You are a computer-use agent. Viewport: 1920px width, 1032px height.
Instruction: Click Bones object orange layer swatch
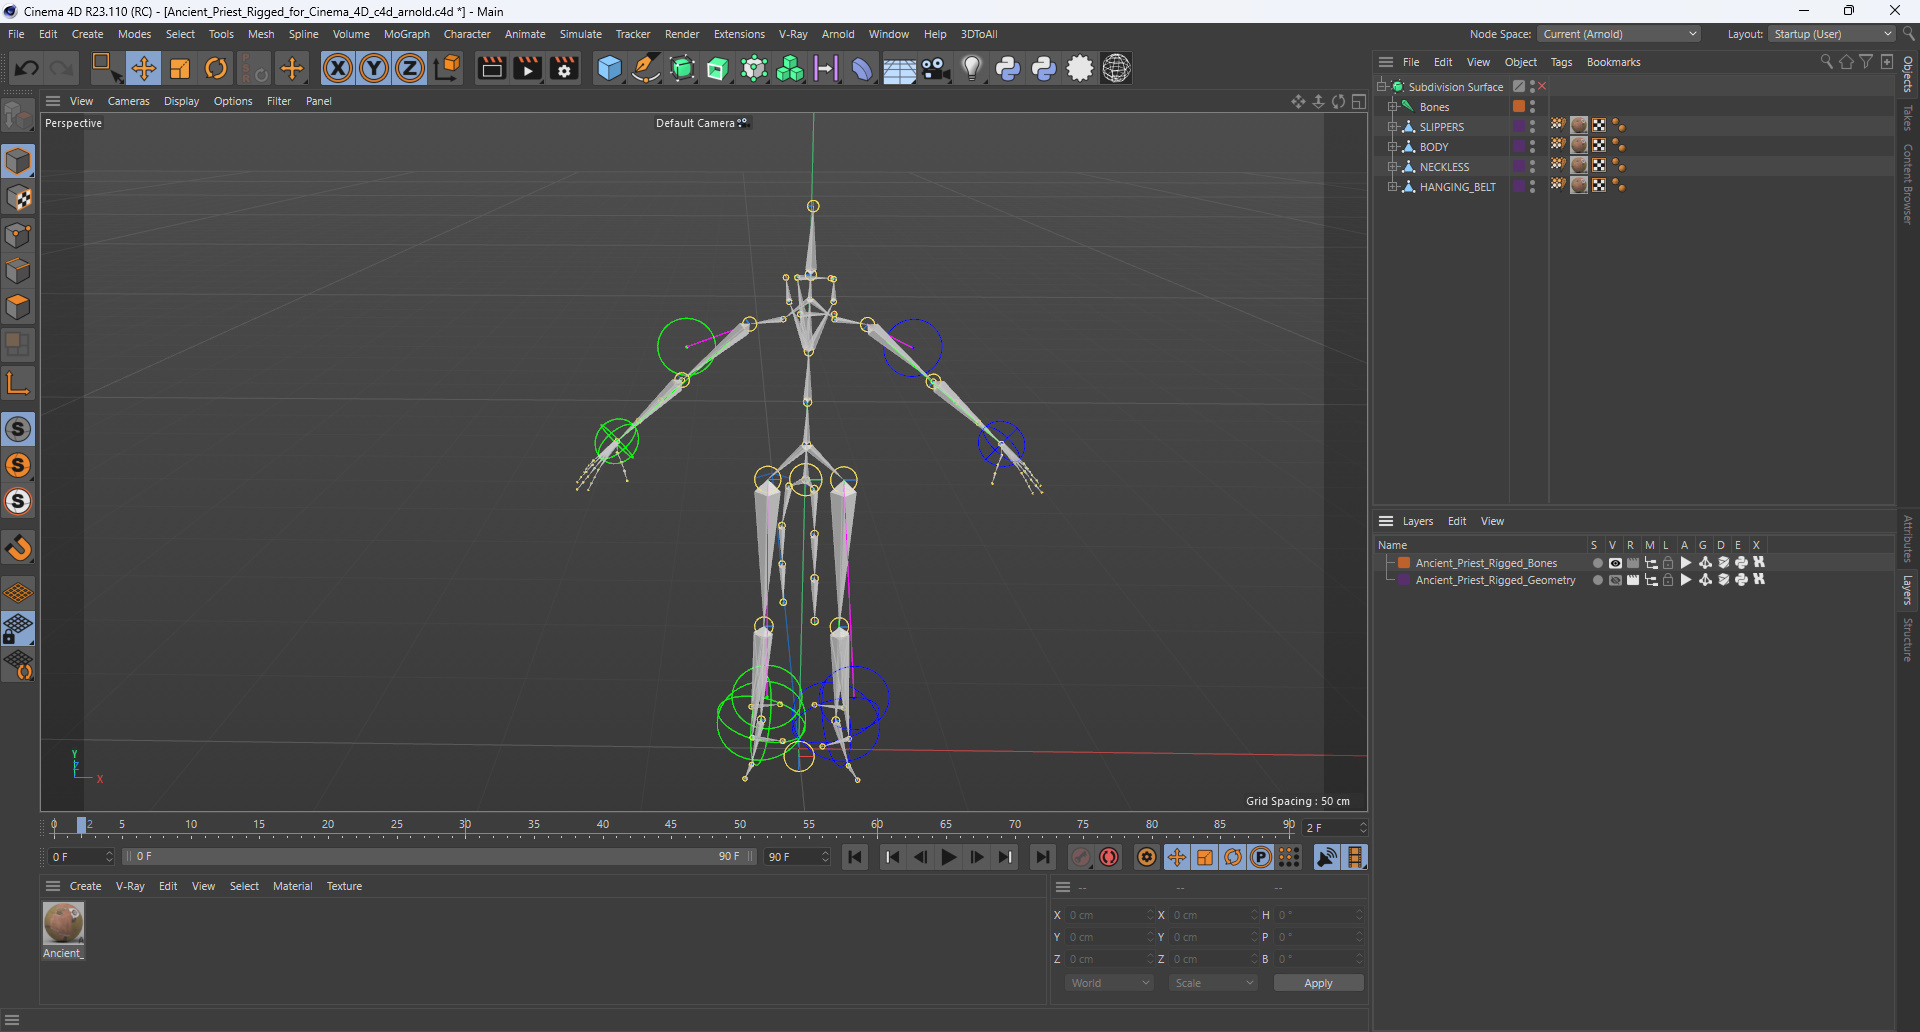[1519, 106]
